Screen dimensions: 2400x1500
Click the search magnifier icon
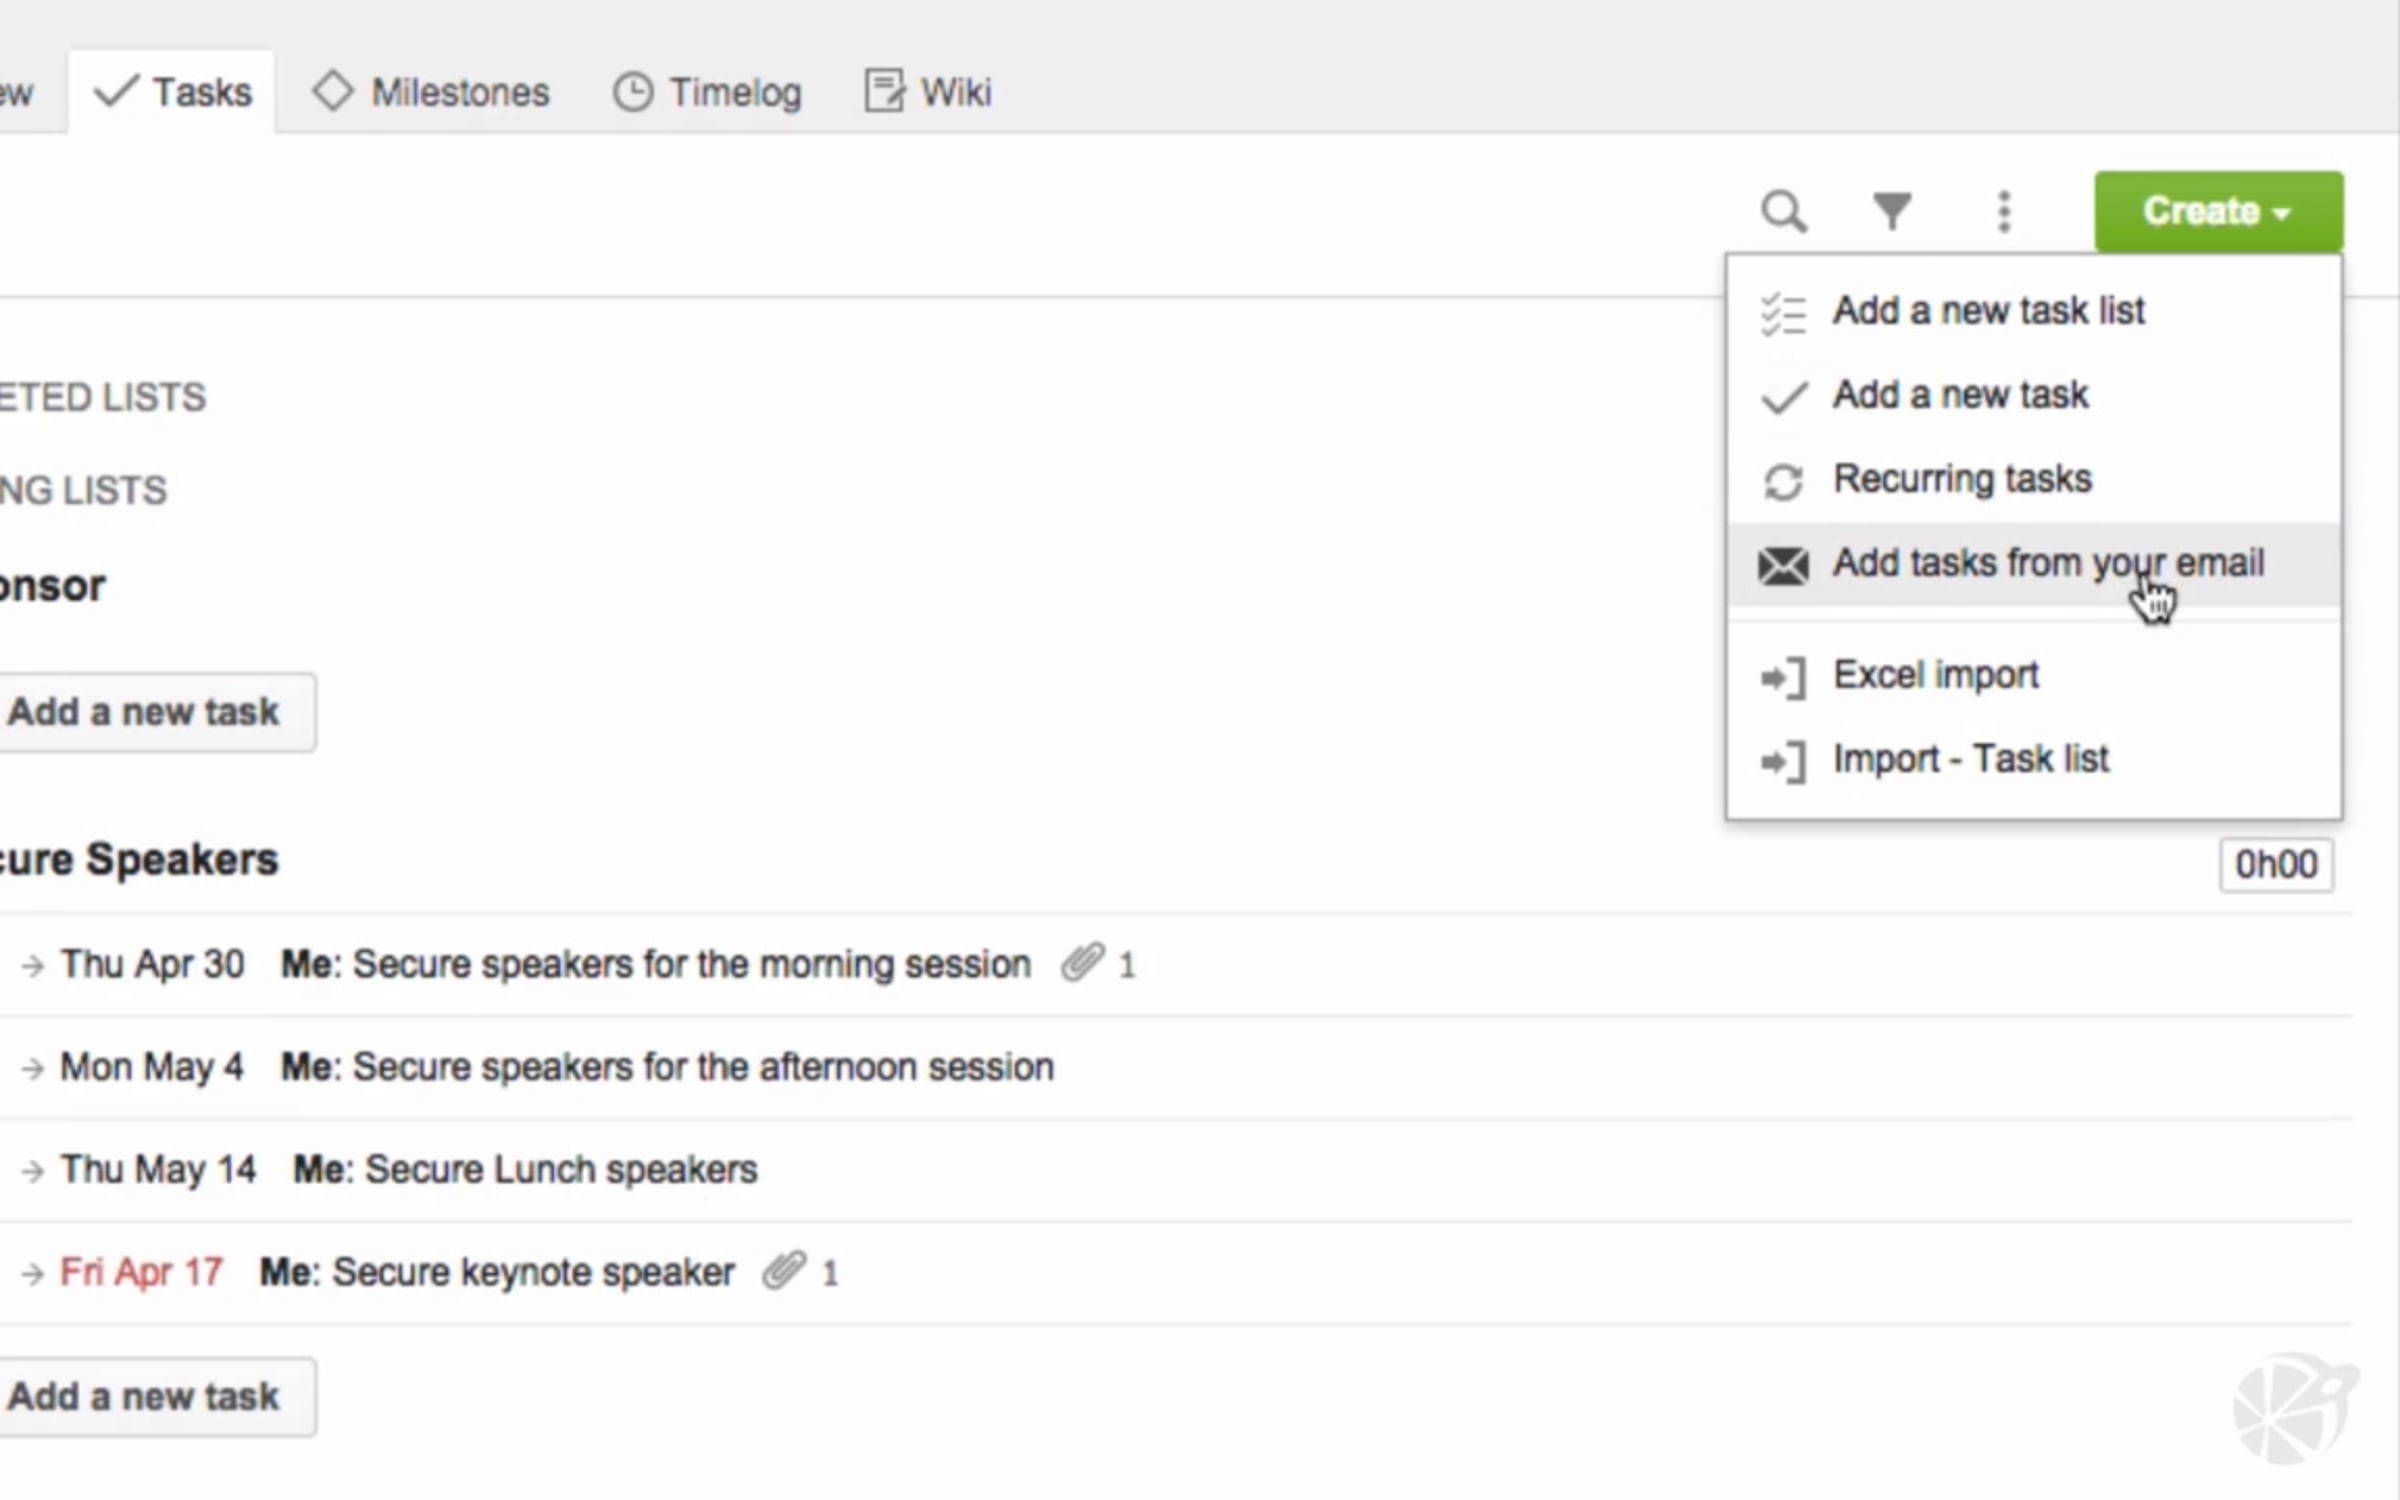point(1784,212)
